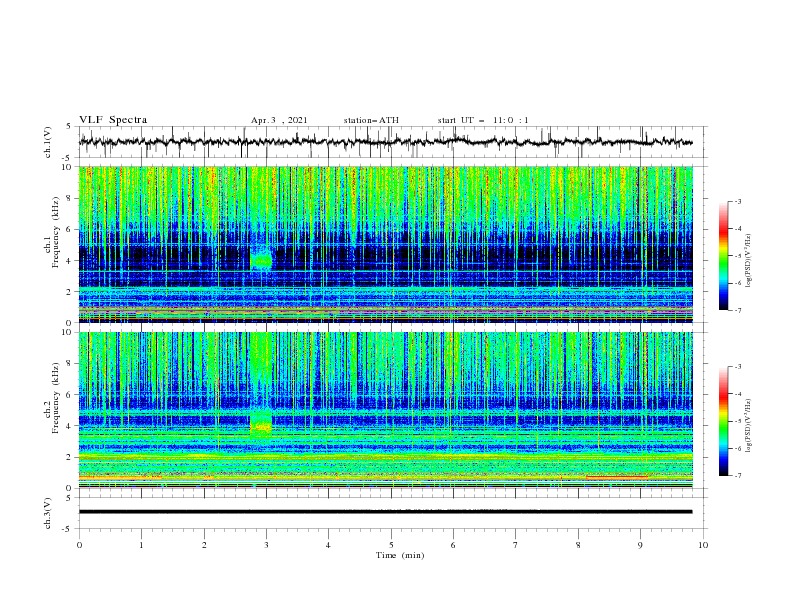The height and width of the screenshot is (612, 792).
Task: Click the "ch.3(V)" axis label
Action: (48, 513)
